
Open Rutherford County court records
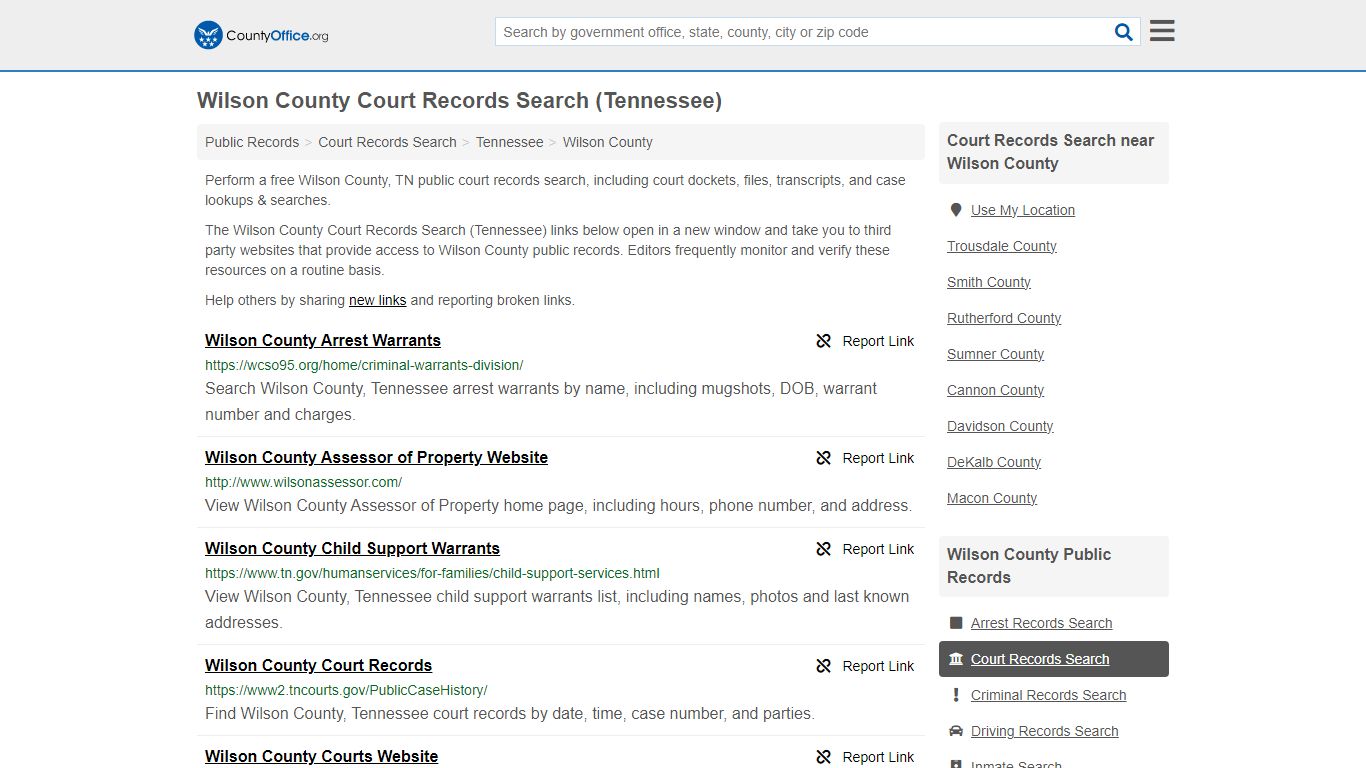pyautogui.click(x=1004, y=318)
